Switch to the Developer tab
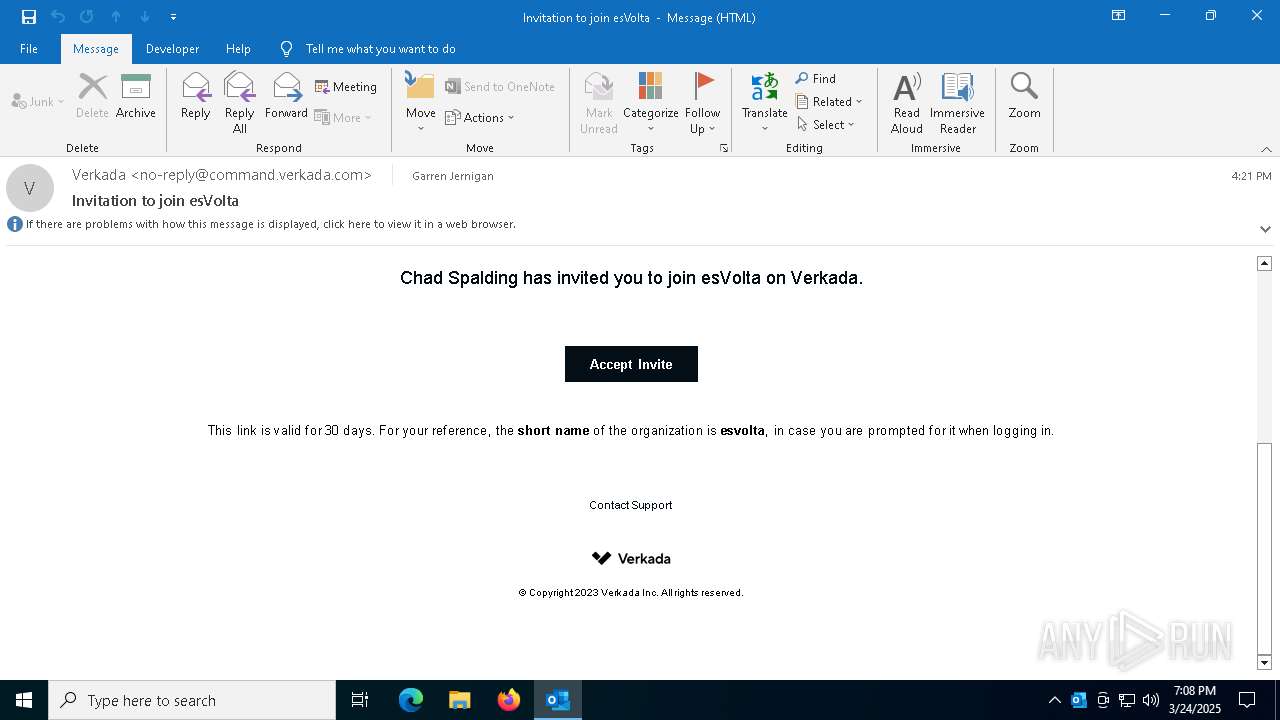 (x=172, y=49)
